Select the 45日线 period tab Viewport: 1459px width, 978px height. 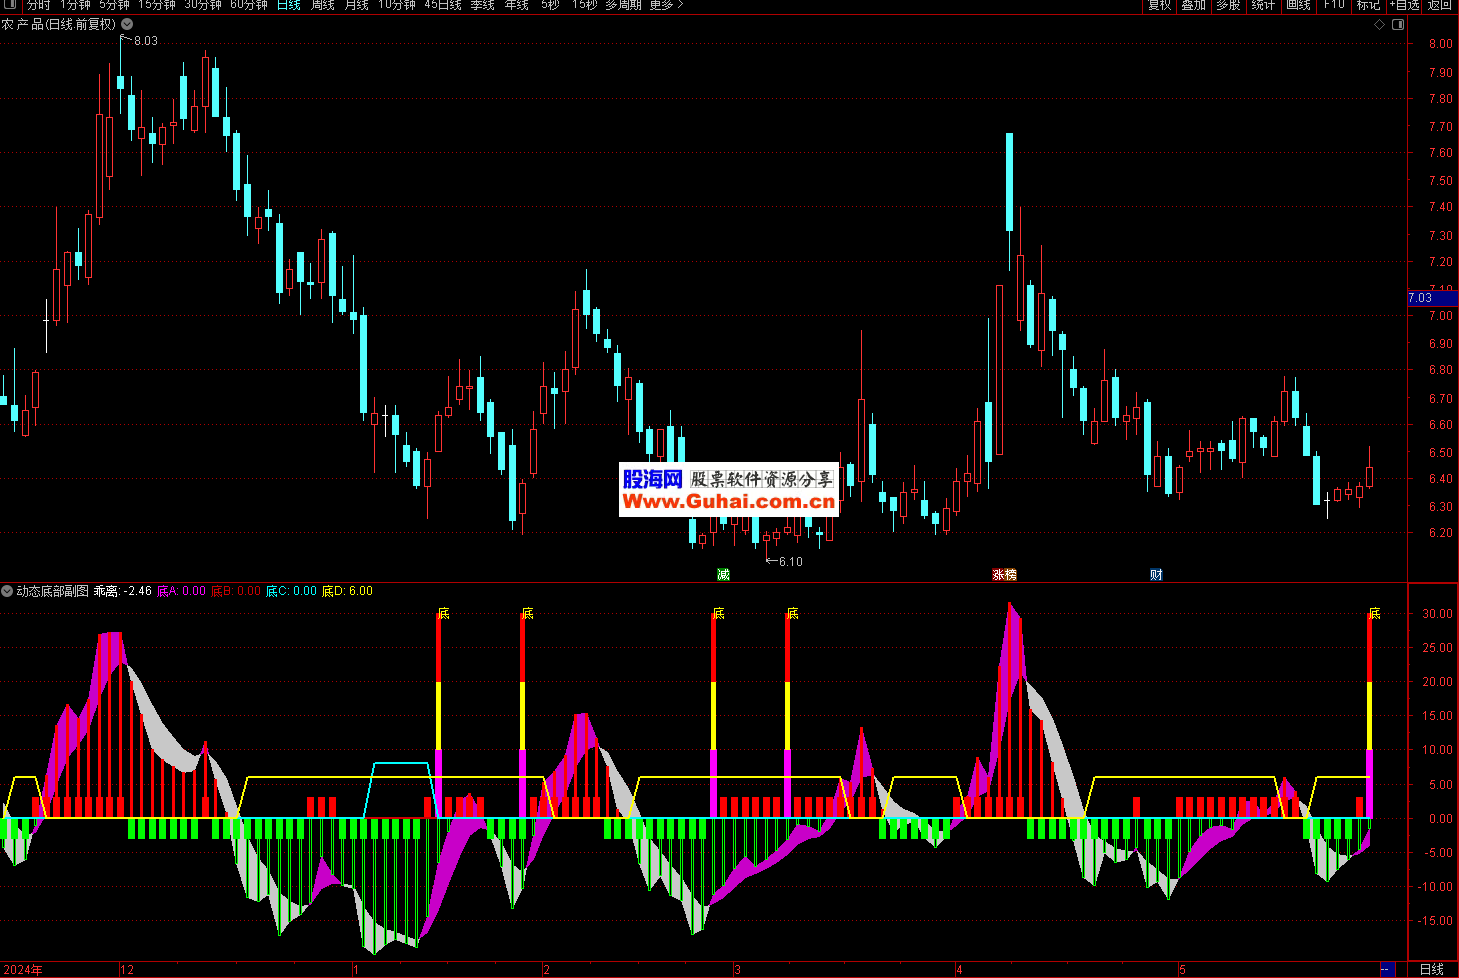443,5
